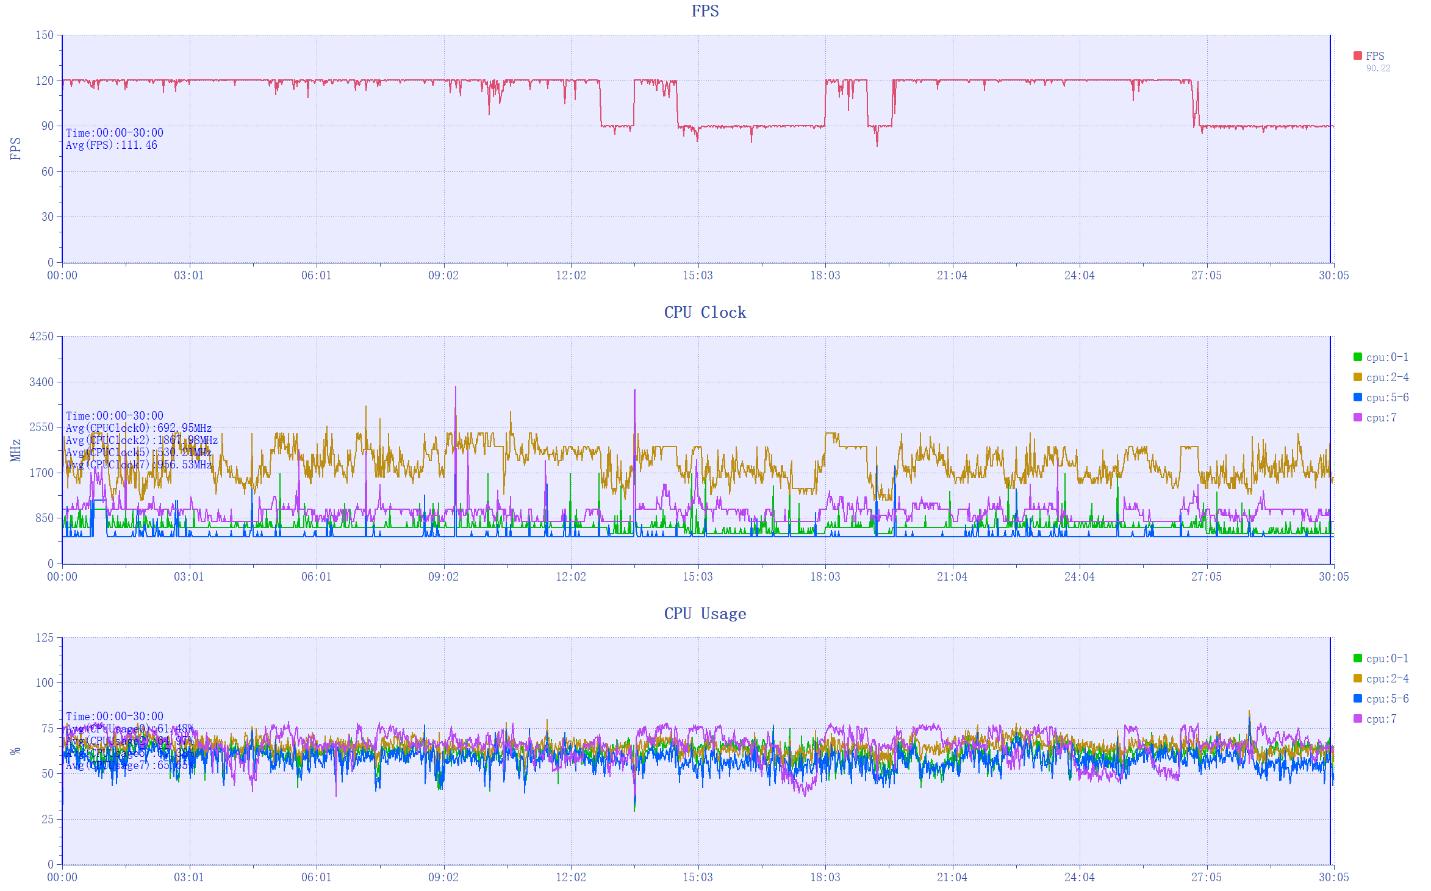Click 00:00 time label under CPU Usage chart
Viewport: 1431px width, 891px height.
pos(62,877)
